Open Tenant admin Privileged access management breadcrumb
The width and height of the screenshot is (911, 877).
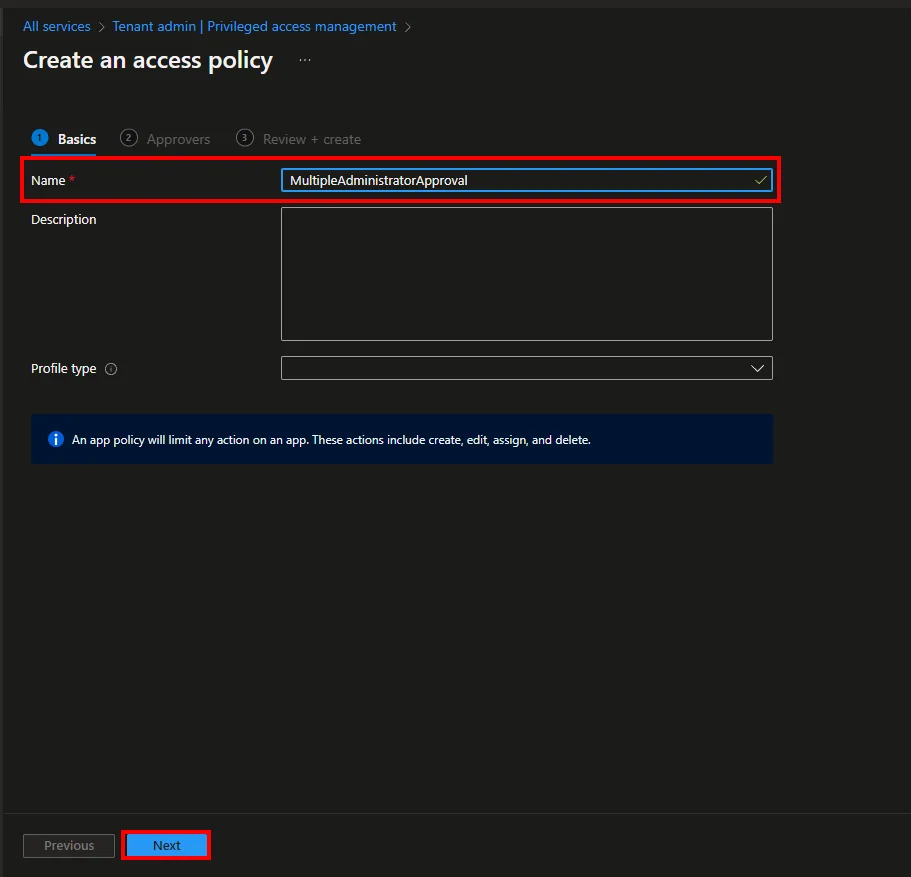(x=254, y=27)
